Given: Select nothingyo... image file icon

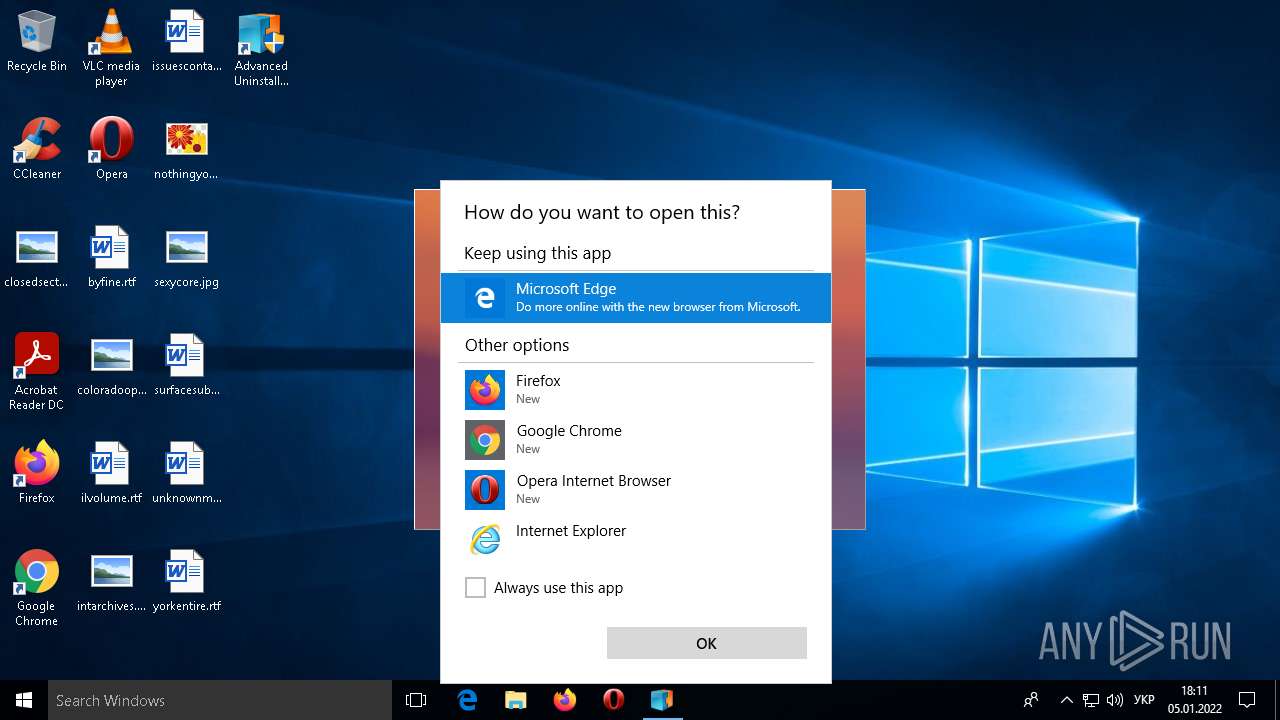Looking at the screenshot, I should [186, 149].
